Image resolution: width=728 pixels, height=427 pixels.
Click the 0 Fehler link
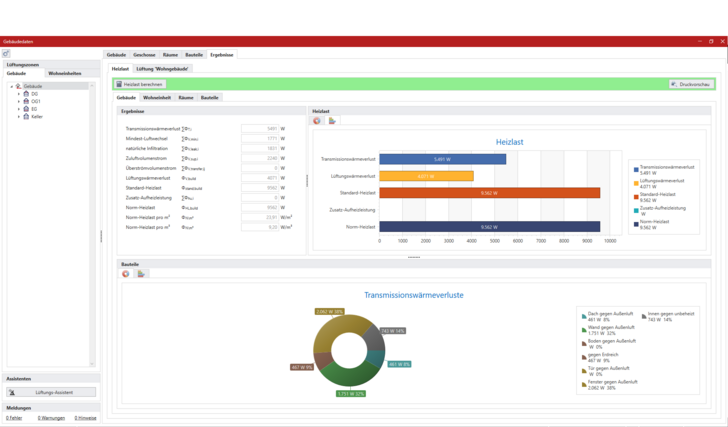pyautogui.click(x=14, y=418)
